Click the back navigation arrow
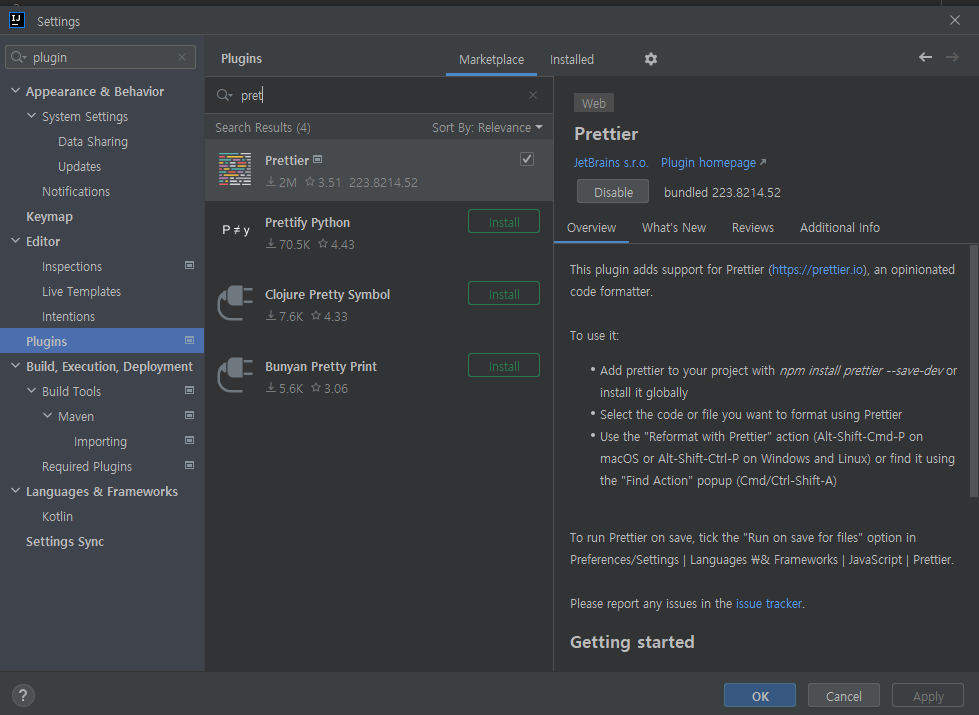The height and width of the screenshot is (715, 979). 925,57
